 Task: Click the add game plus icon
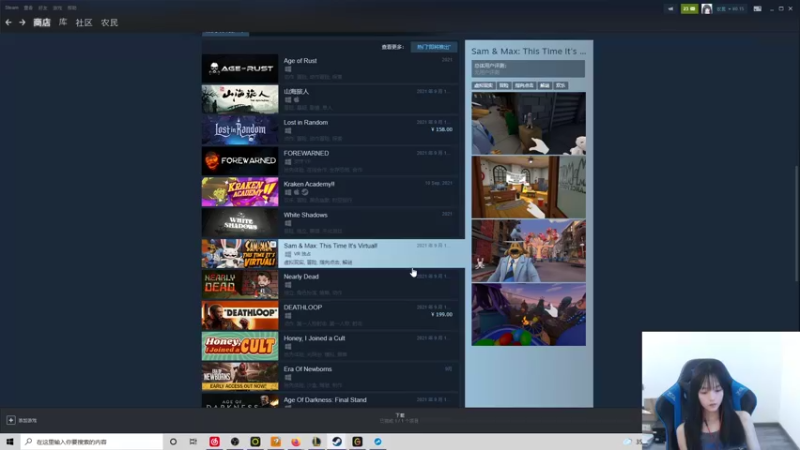pos(11,420)
